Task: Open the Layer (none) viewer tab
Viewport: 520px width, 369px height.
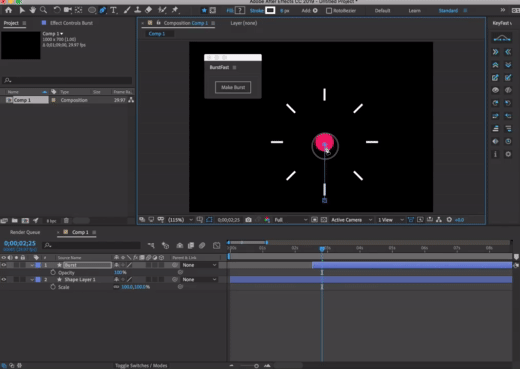Action: coord(244,23)
